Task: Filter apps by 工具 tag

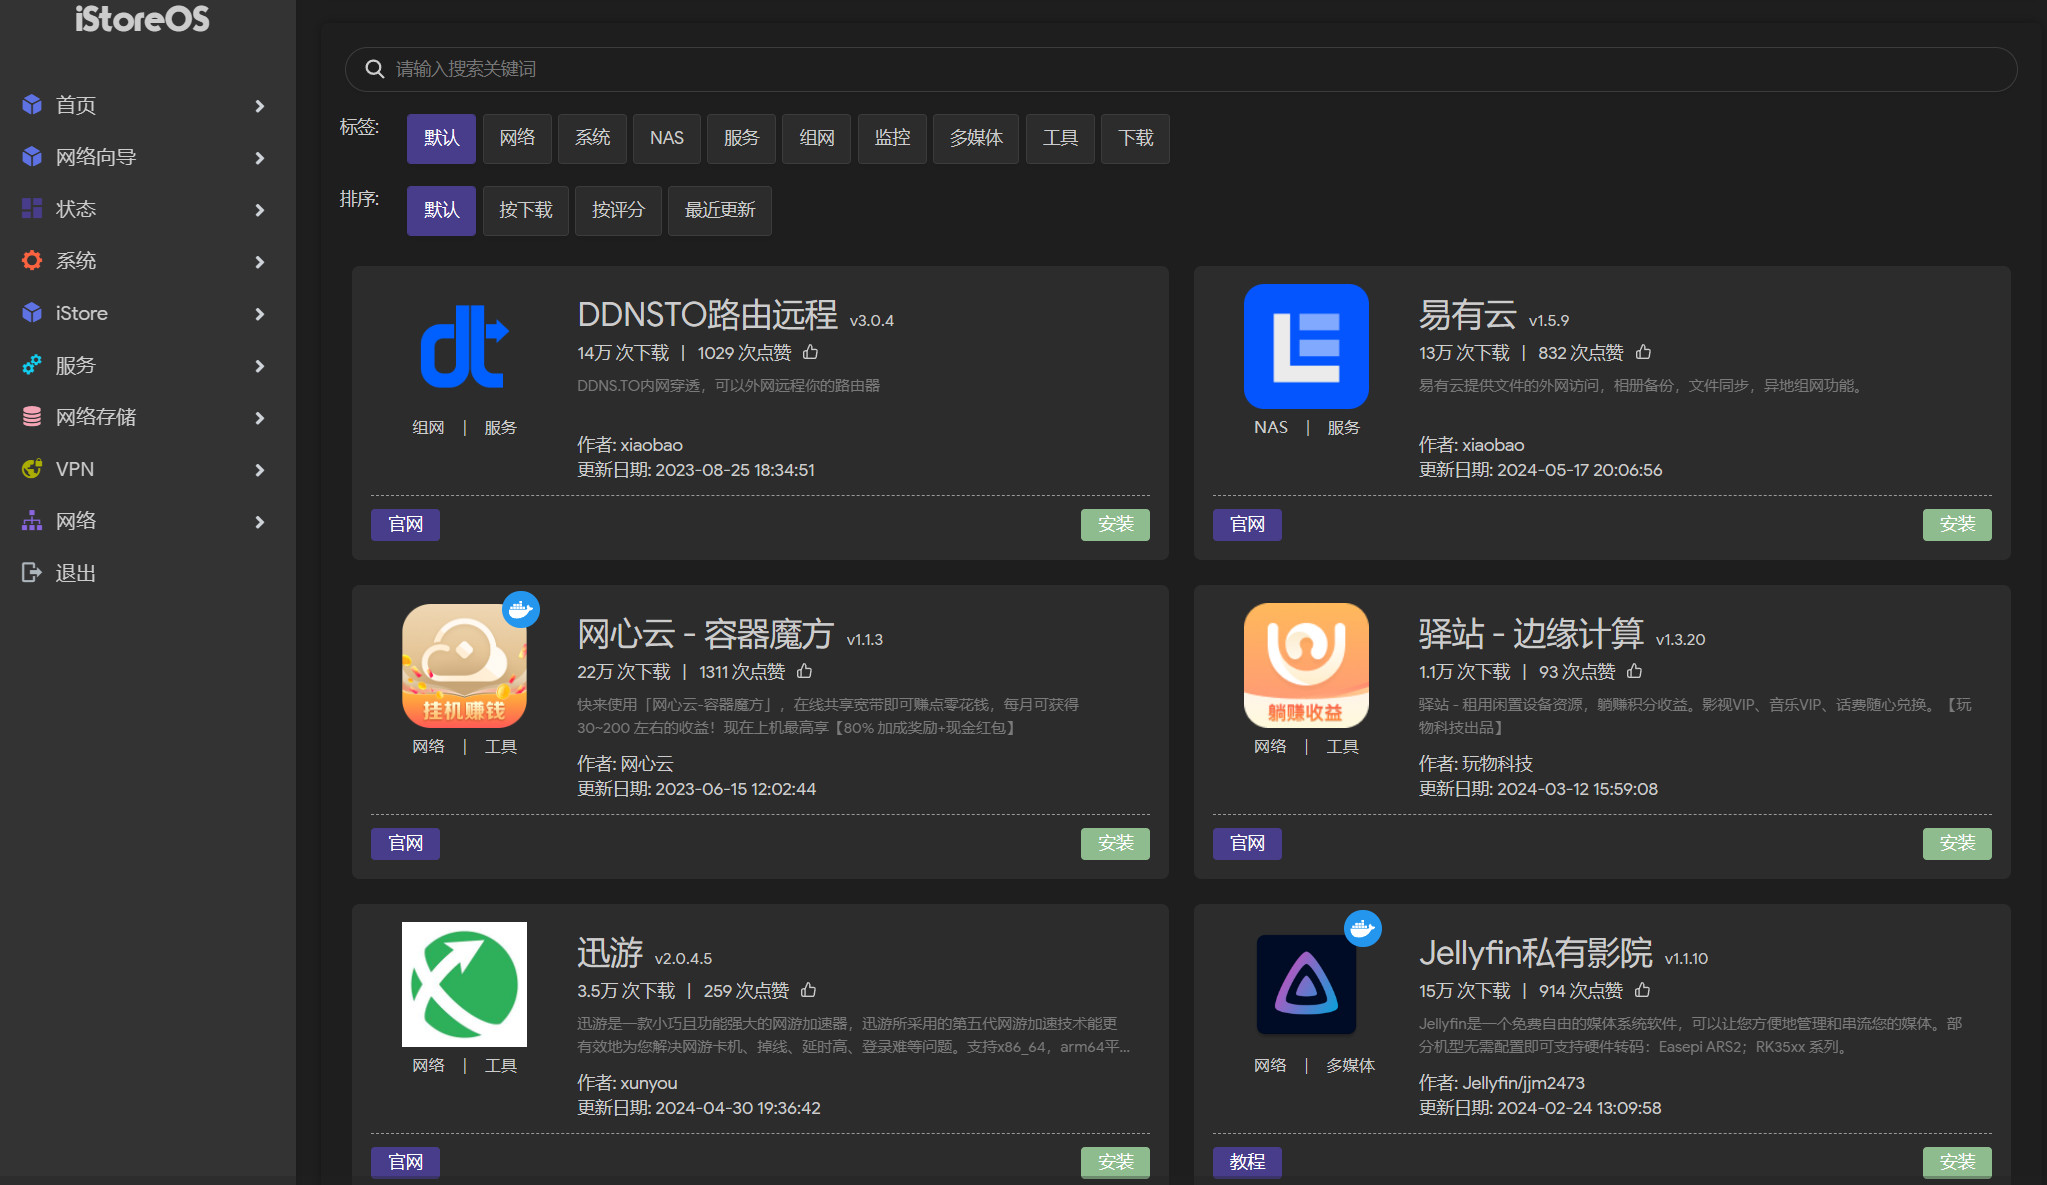Action: point(1060,138)
